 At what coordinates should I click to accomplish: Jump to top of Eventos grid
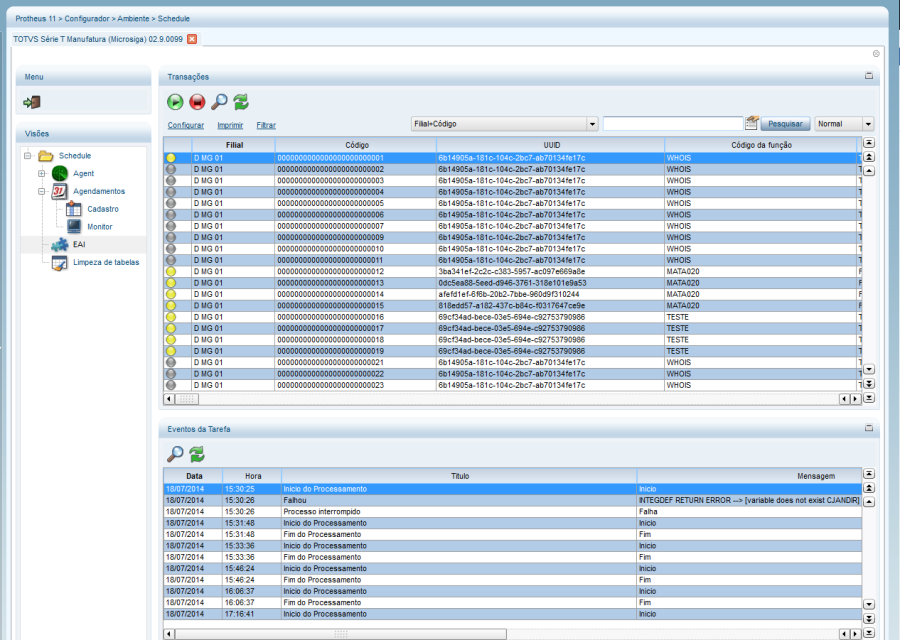[869, 474]
